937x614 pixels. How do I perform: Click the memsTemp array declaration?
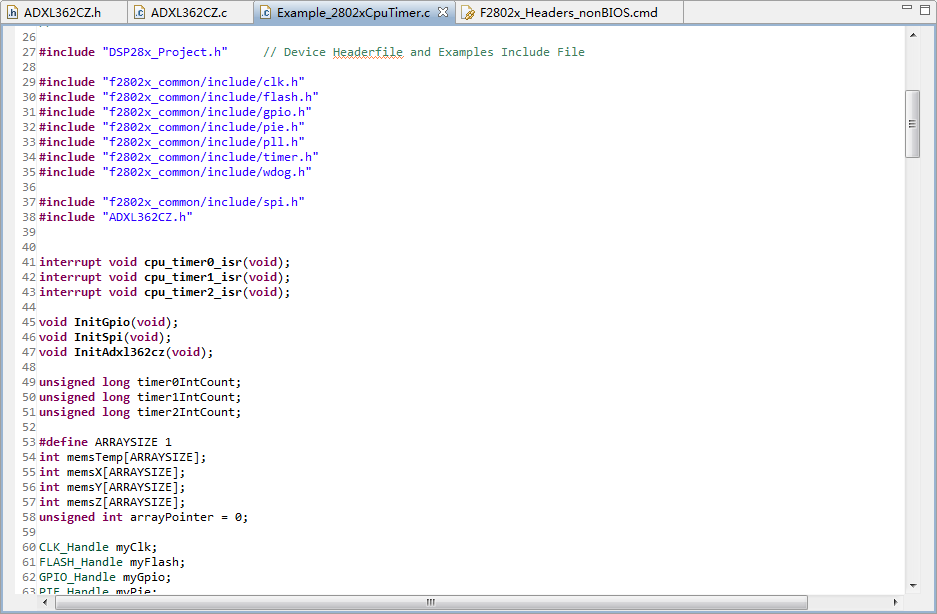(123, 457)
